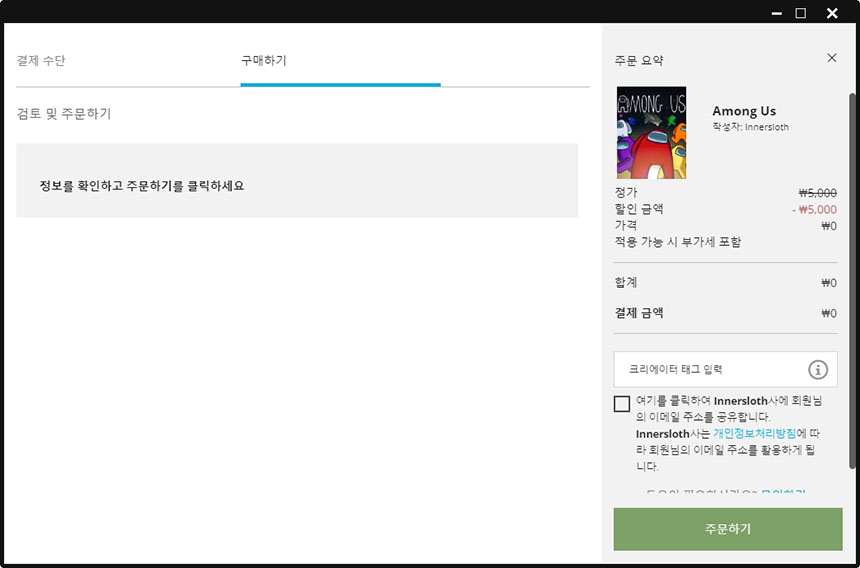Screen dimensions: 860x568
Task: Click the 작성자: Innersloth text
Action: pyautogui.click(x=750, y=127)
